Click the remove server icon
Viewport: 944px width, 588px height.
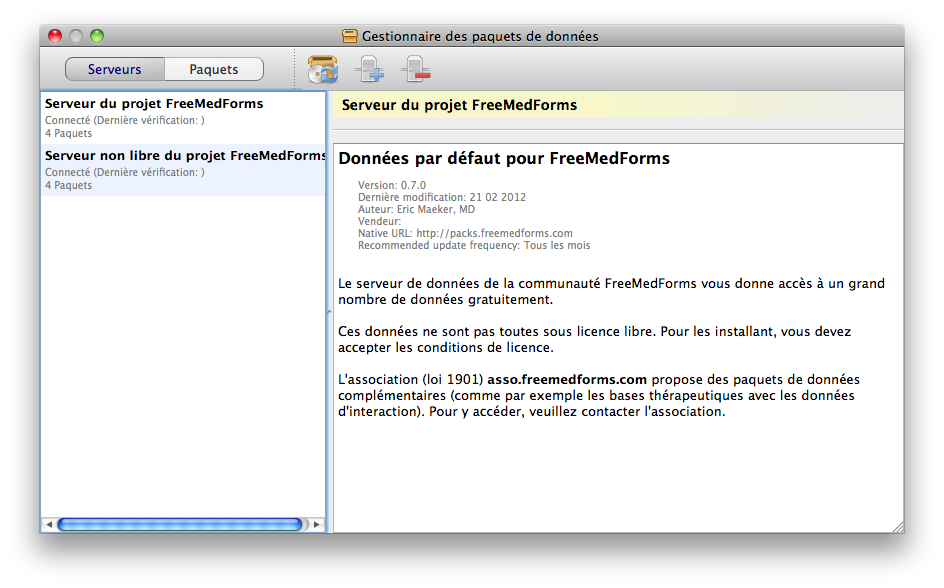(x=416, y=69)
